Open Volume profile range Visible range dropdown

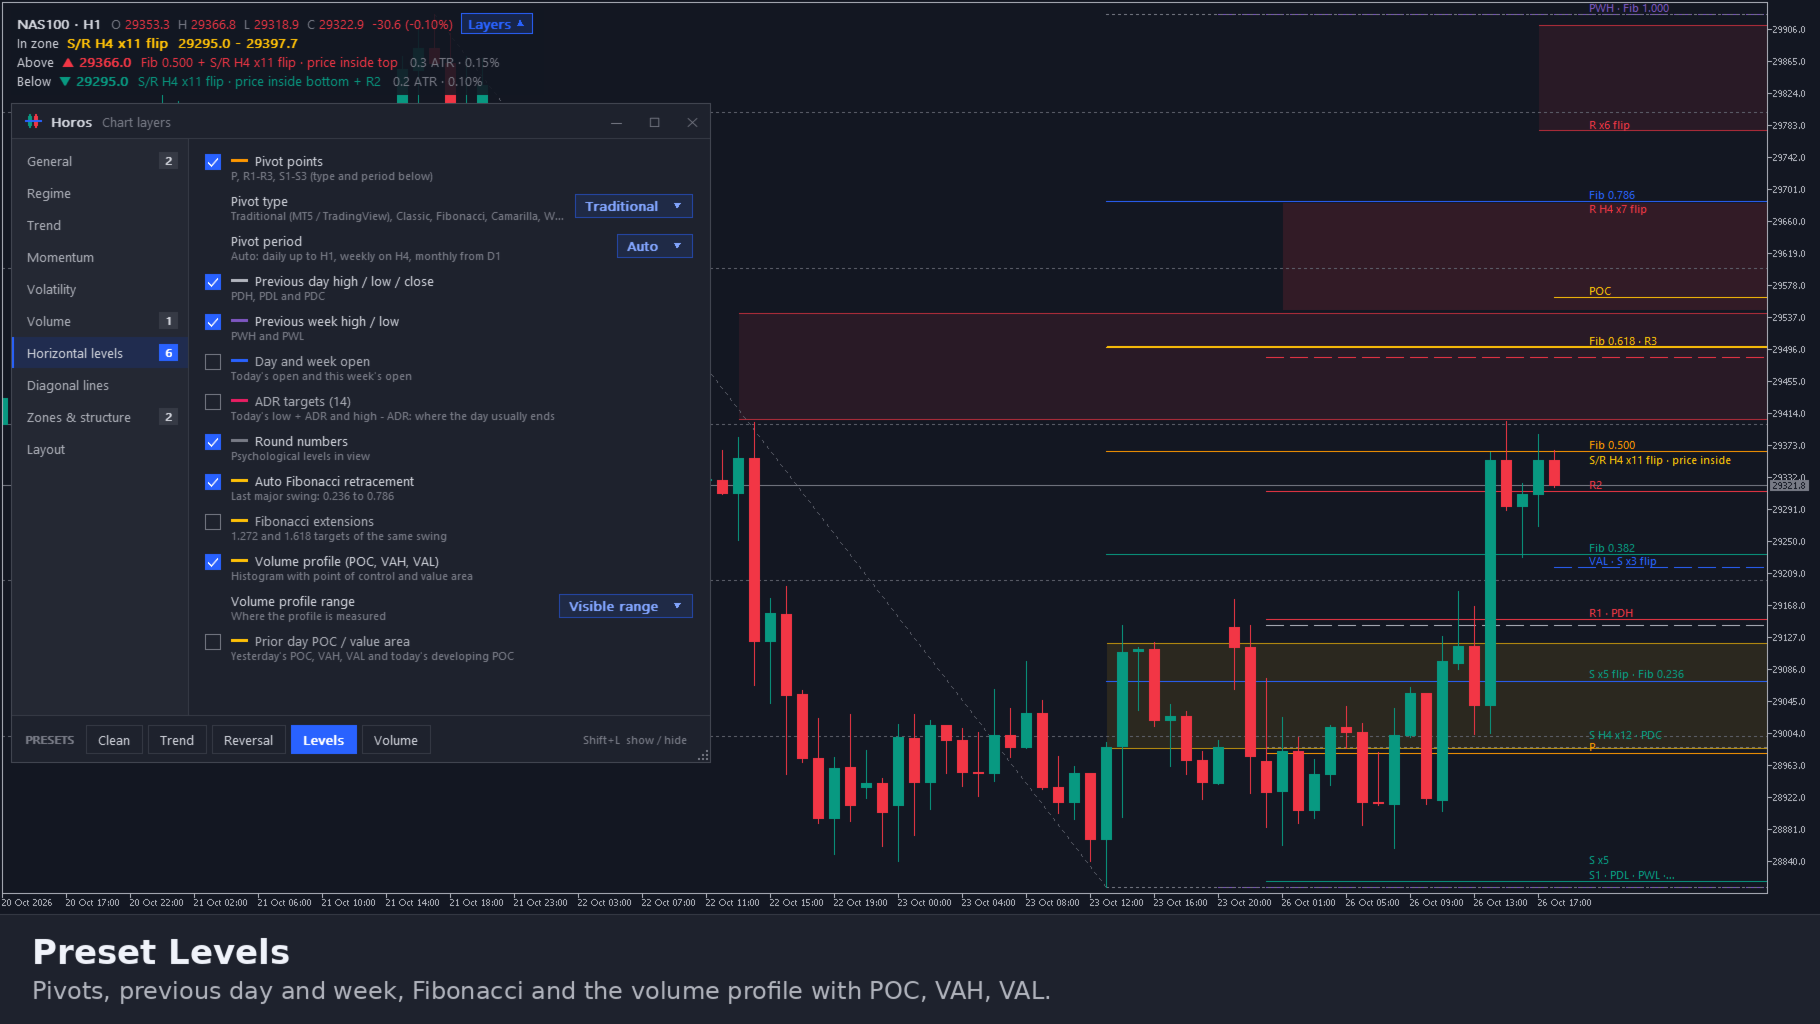[626, 606]
